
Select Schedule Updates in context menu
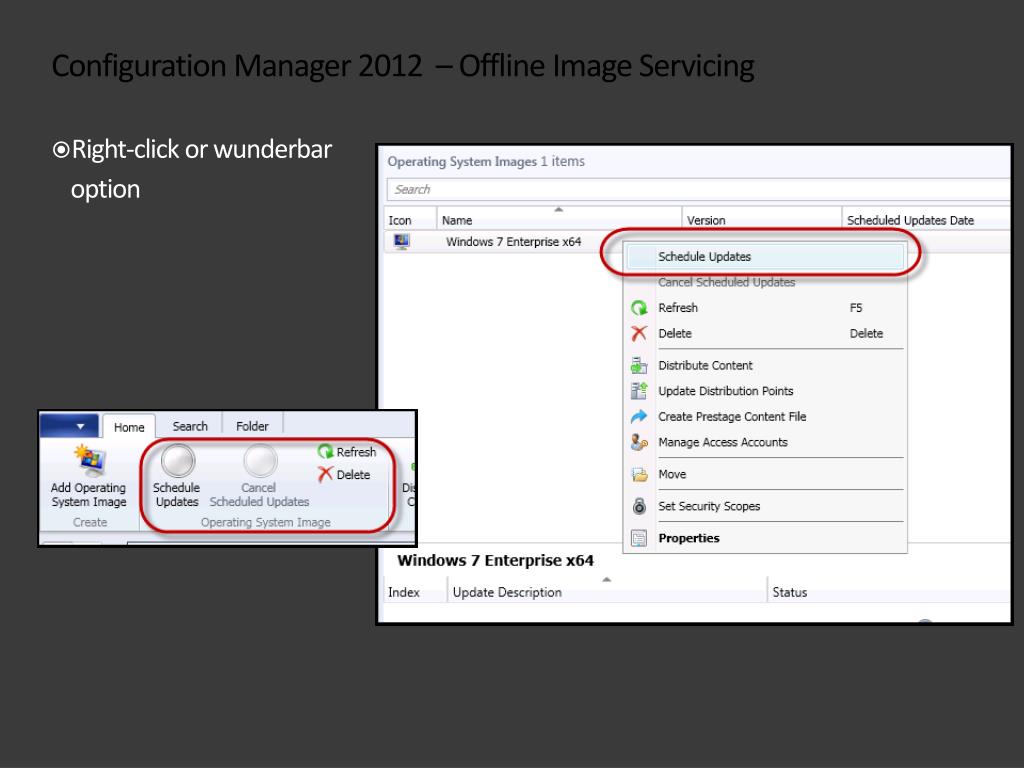pyautogui.click(x=765, y=257)
